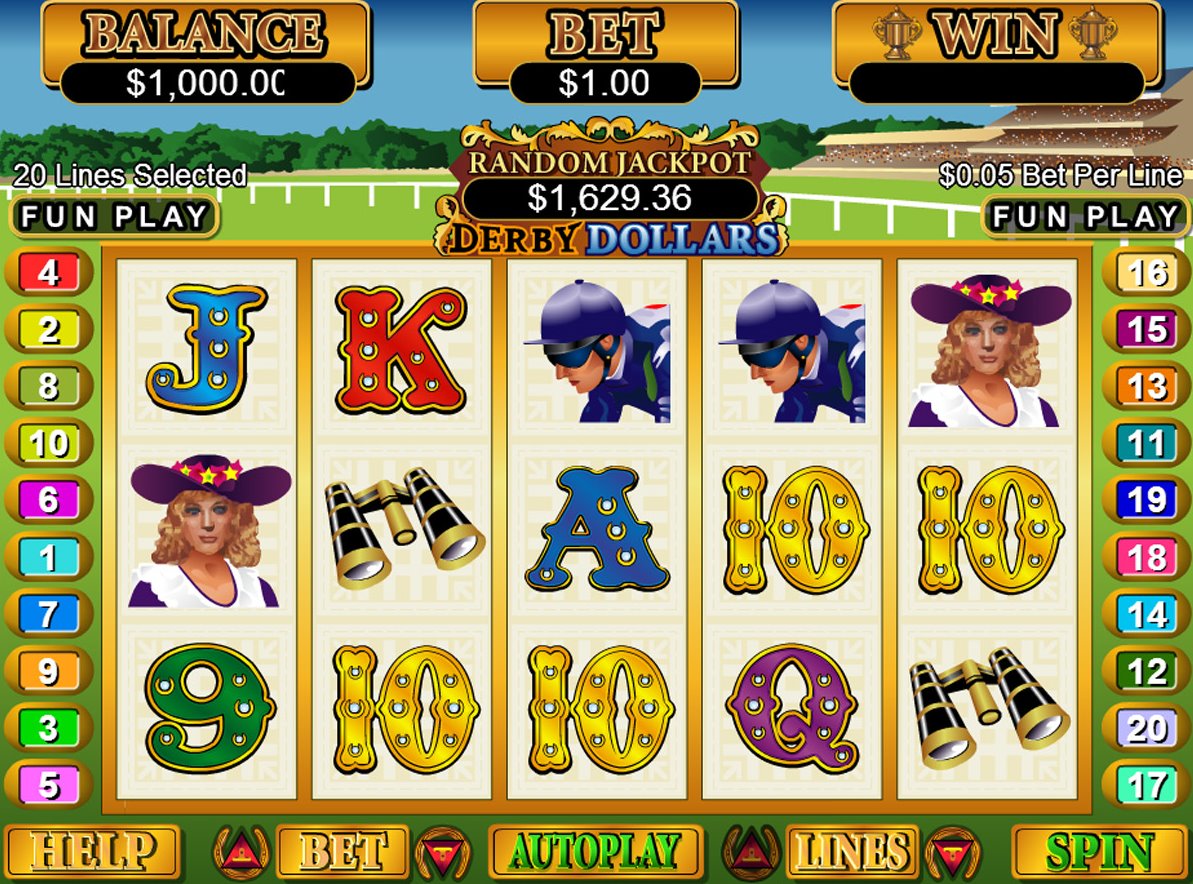Select payline 1 cyan indicator
1193x884 pixels.
[49, 558]
